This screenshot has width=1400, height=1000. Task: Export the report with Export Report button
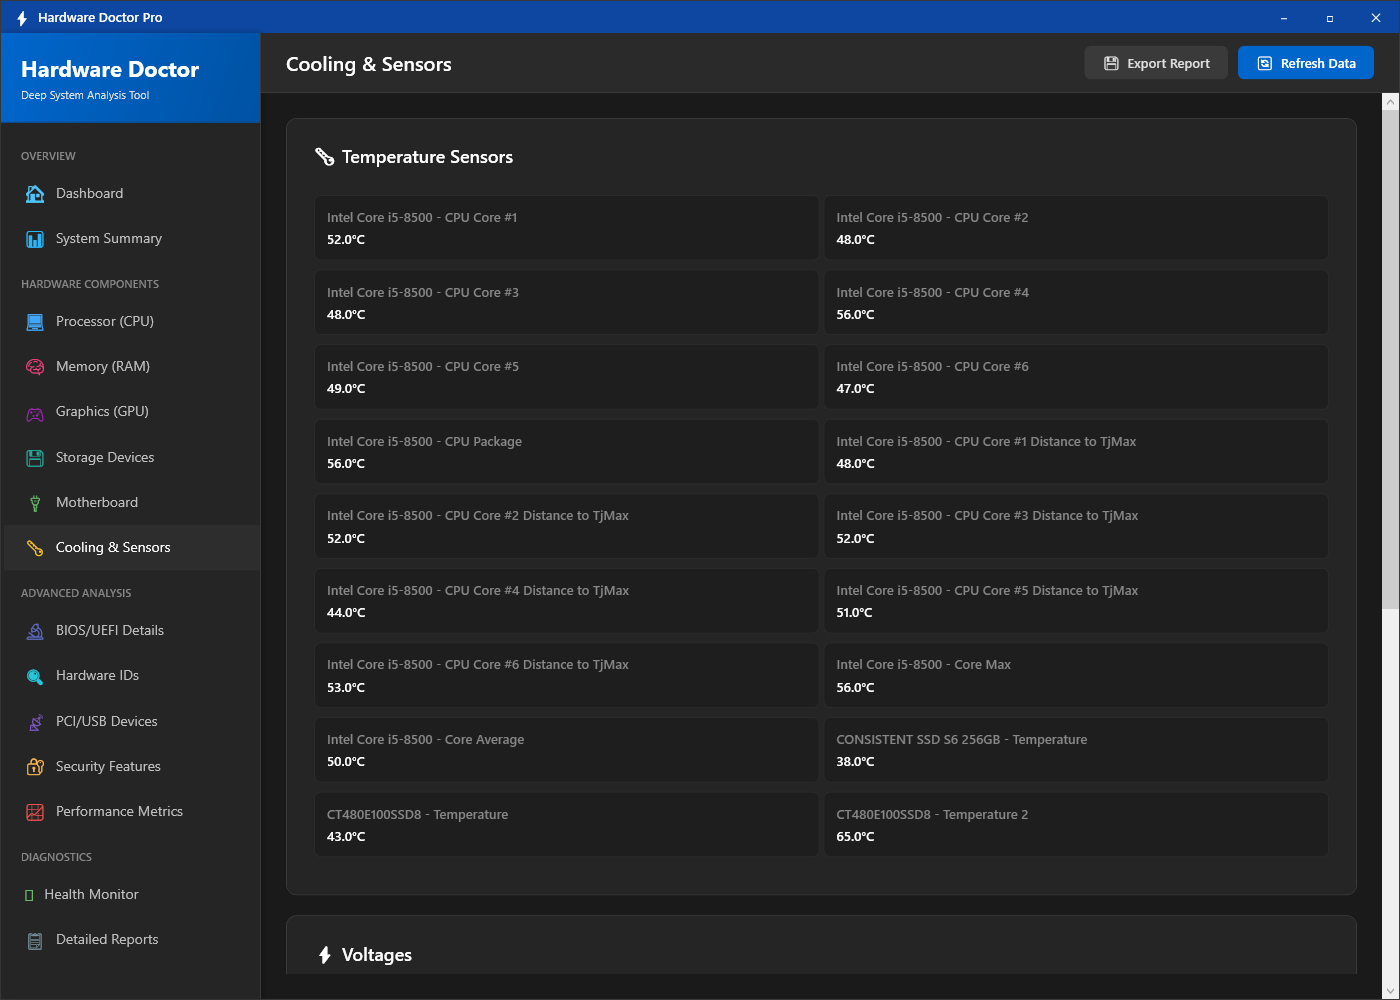(1156, 63)
